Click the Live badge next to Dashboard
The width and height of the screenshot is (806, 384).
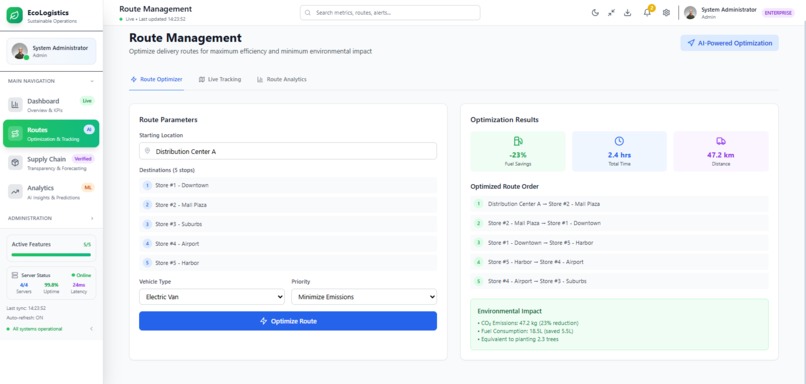[87, 101]
